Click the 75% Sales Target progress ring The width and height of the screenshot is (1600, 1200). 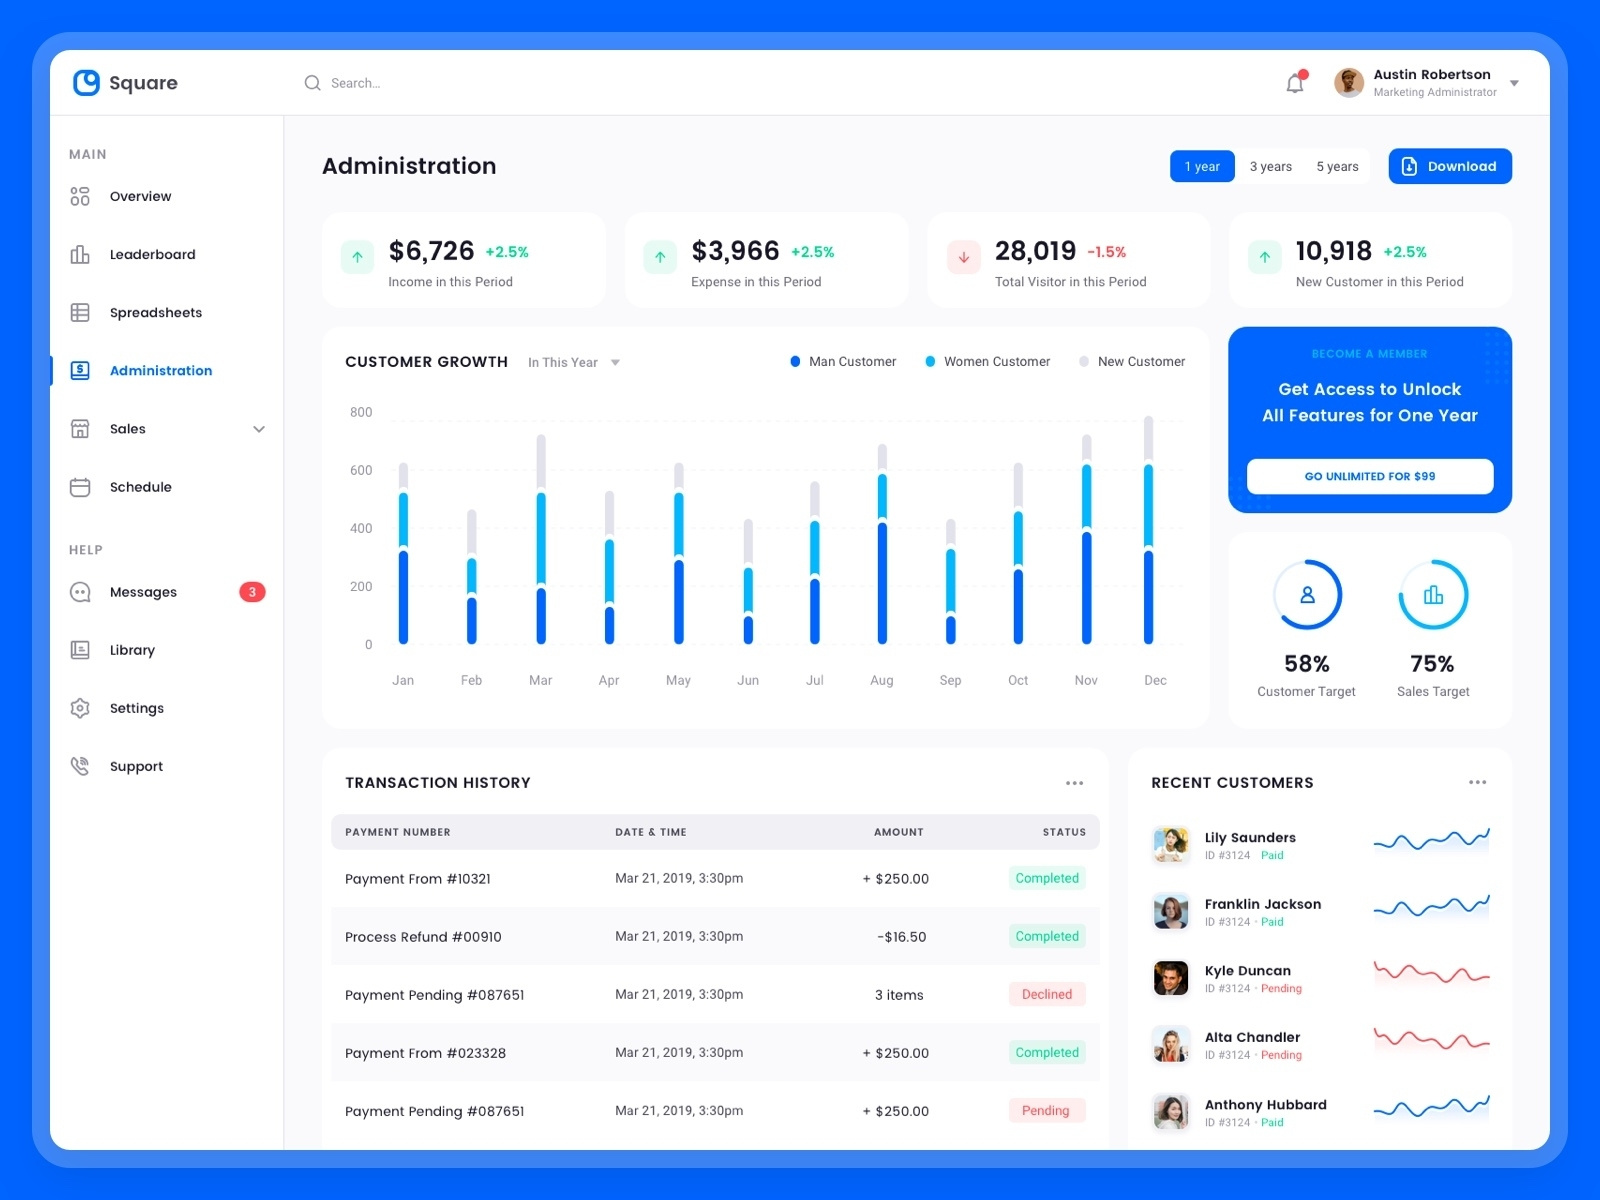[1433, 594]
